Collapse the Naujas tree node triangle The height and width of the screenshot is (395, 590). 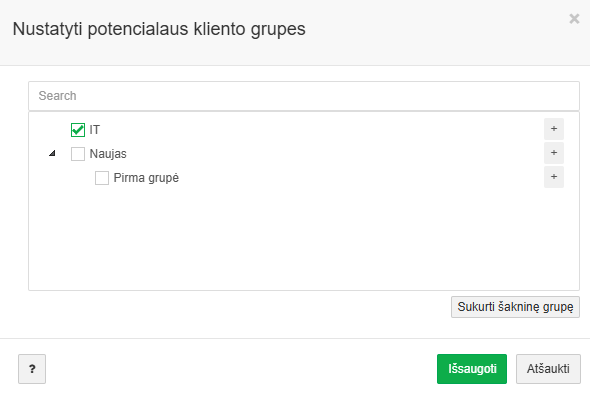(x=52, y=153)
